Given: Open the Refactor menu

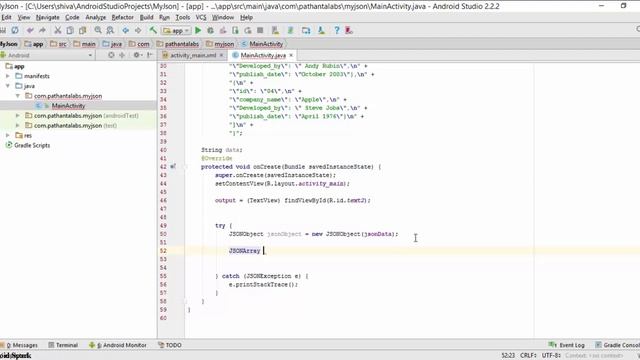Looking at the screenshot, I should coord(122,17).
